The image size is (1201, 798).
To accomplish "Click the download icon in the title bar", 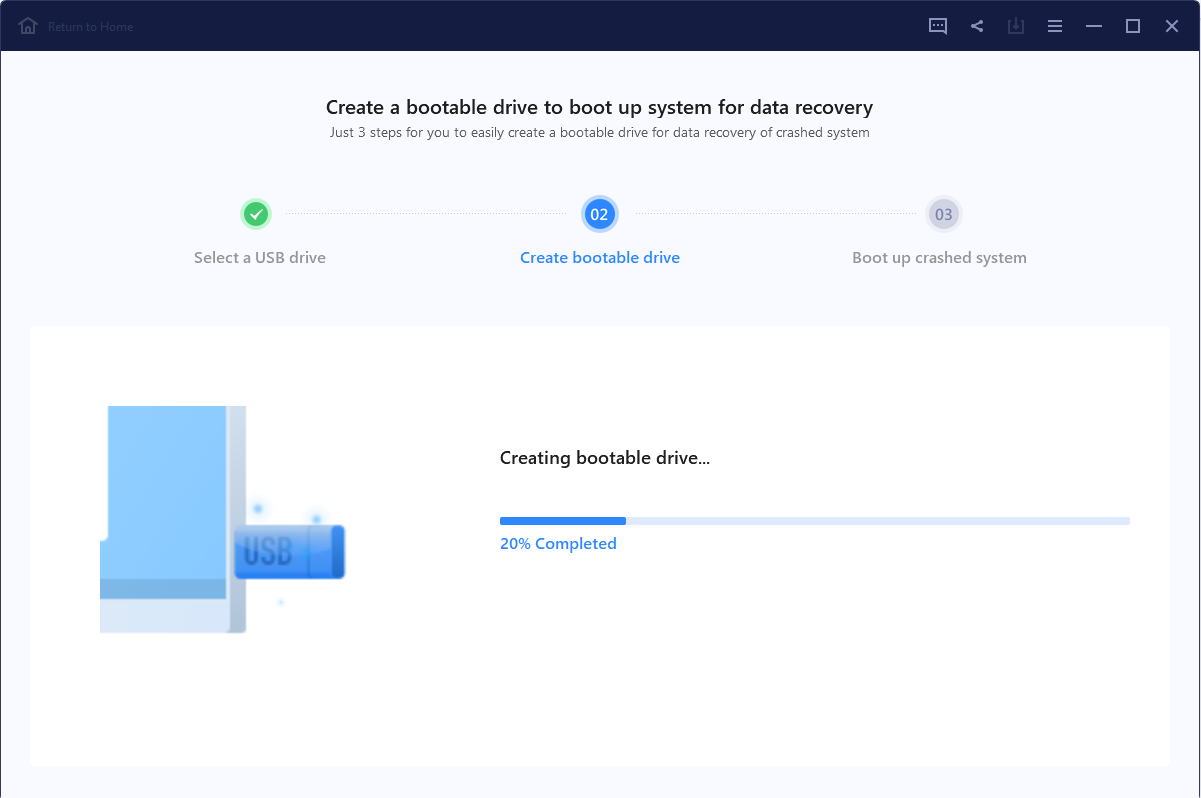I will click(x=1016, y=26).
